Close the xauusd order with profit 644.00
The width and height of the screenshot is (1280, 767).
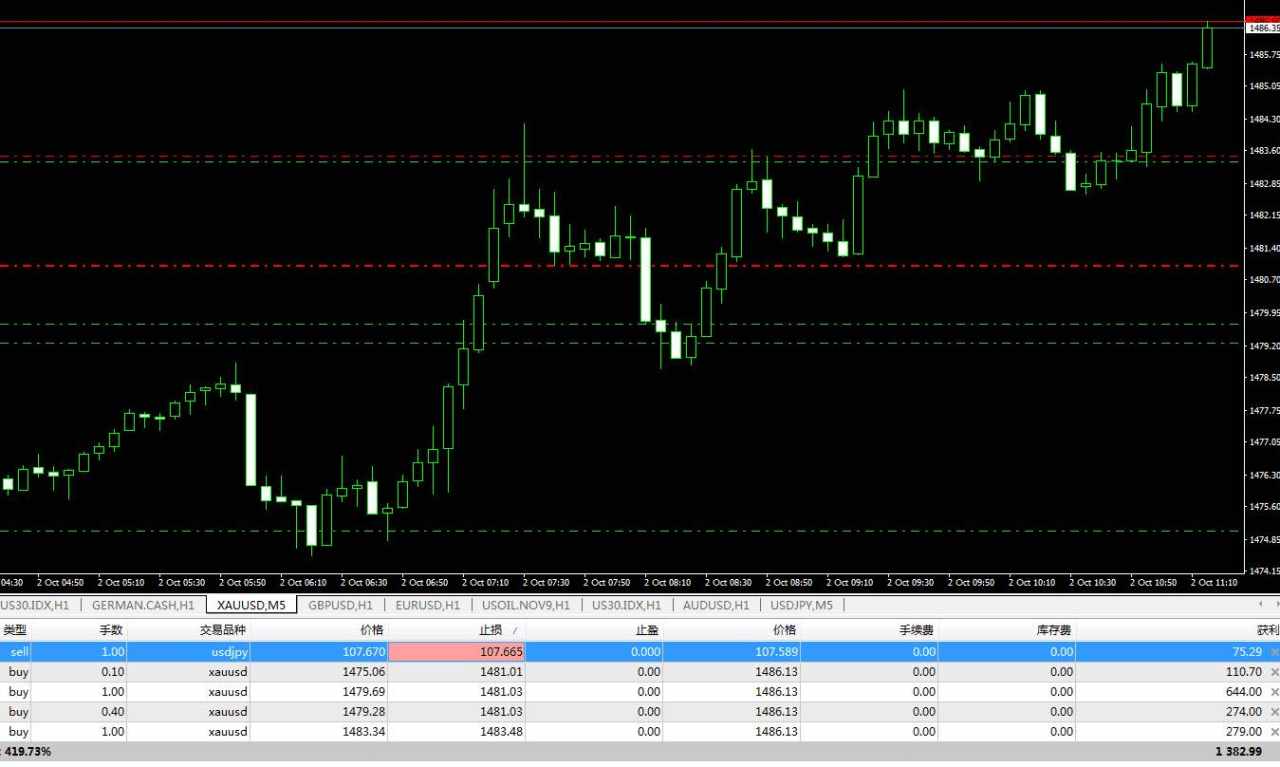(1274, 692)
